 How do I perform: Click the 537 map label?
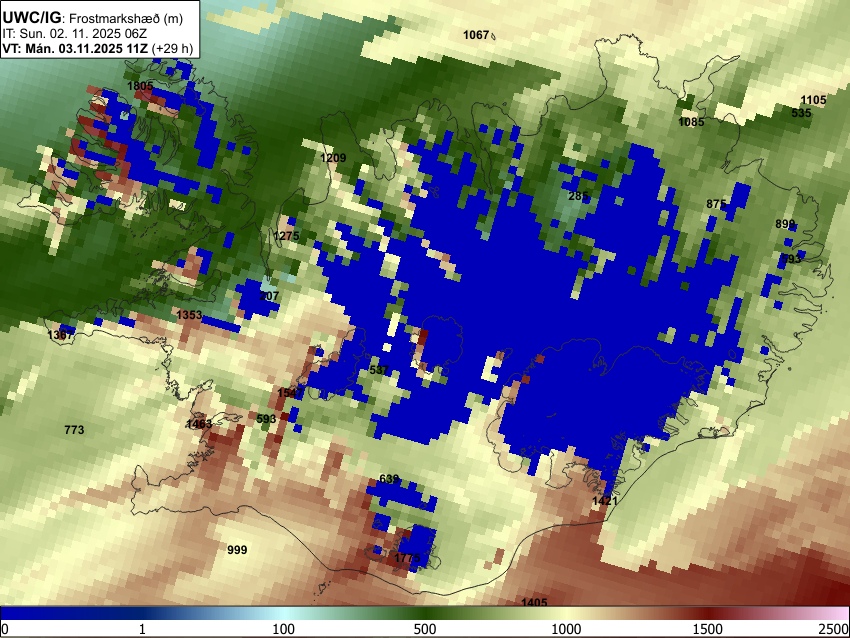[379, 370]
